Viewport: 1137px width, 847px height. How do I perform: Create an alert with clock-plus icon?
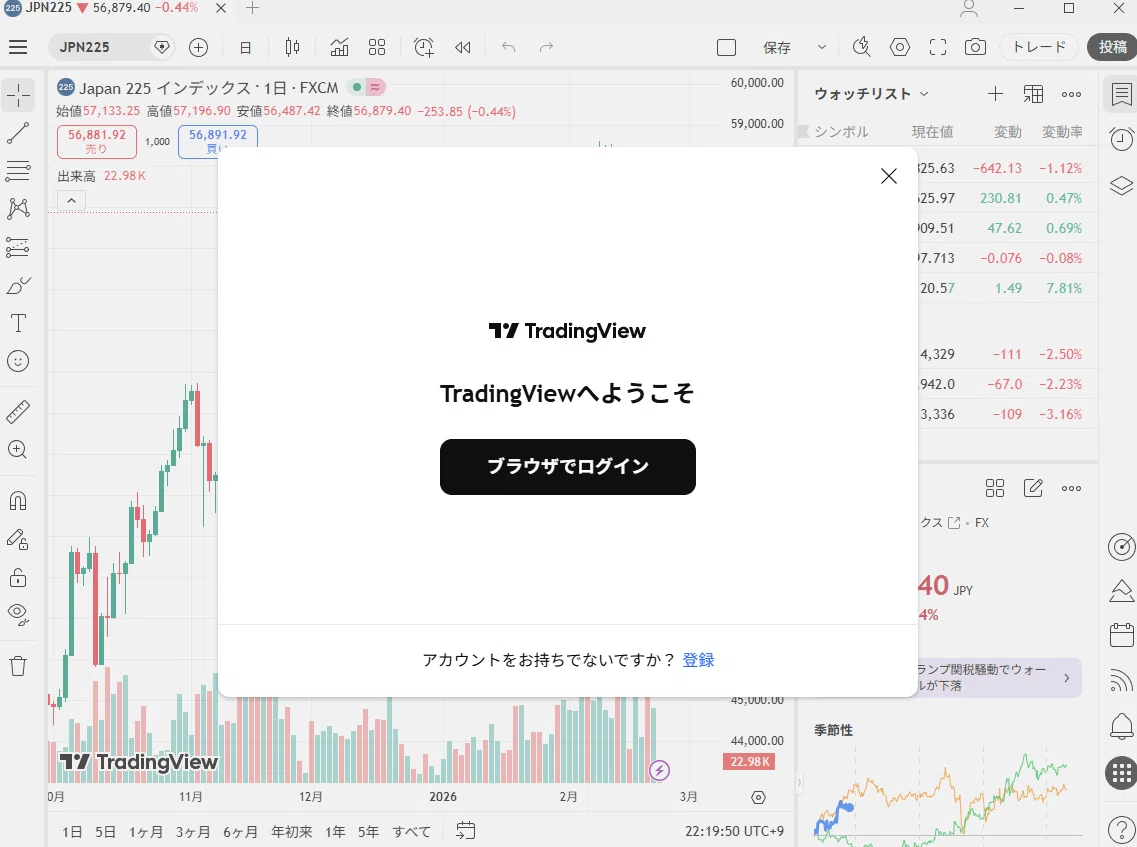coord(423,47)
